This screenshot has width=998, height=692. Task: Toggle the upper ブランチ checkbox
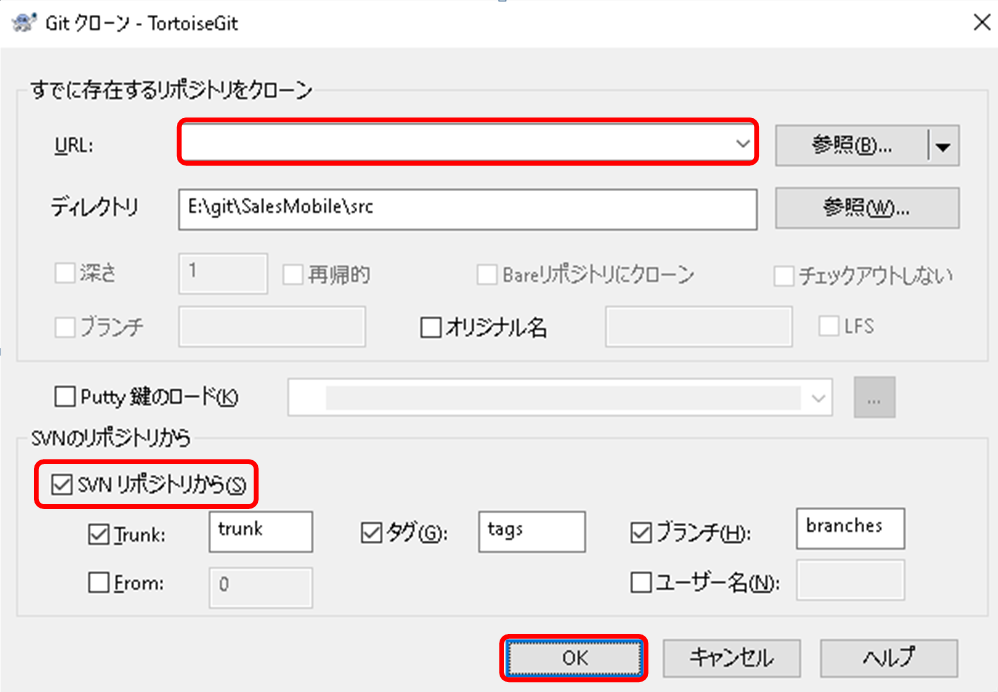66,327
